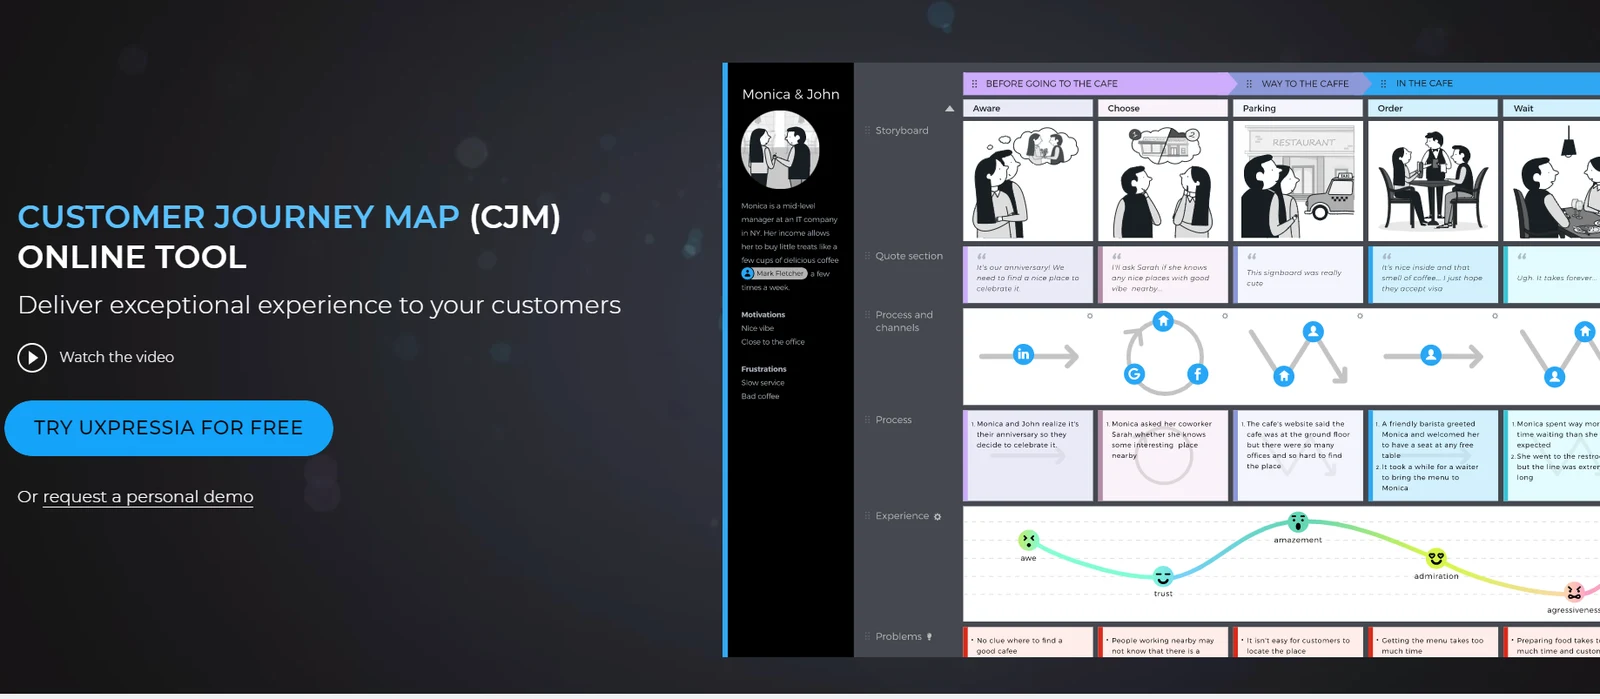The image size is (1600, 699).
Task: Click the Mark Fletcher user tag
Action: (774, 273)
